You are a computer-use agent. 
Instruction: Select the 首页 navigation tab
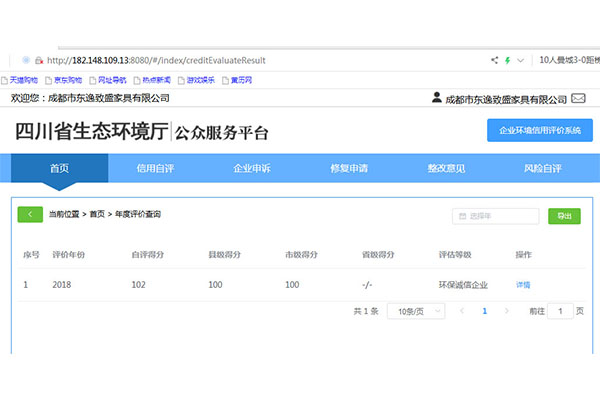click(x=59, y=168)
